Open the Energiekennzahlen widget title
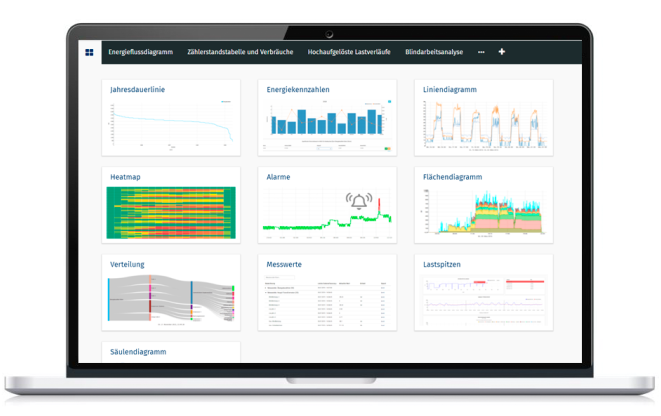This screenshot has height=416, width=661. pyautogui.click(x=298, y=90)
